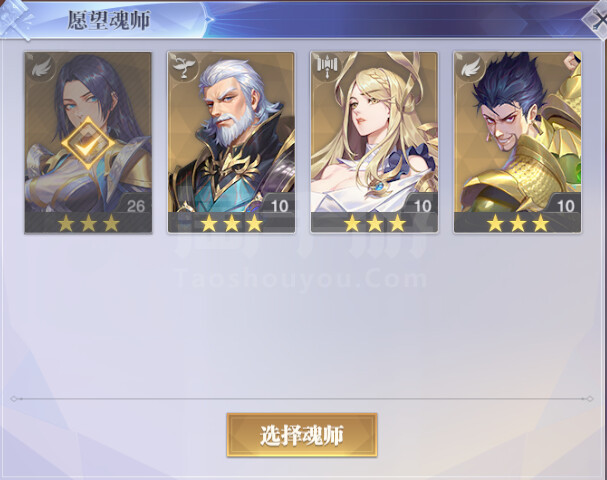Select the blonde woman hero card
Screen dimensions: 607x480
(x=374, y=142)
